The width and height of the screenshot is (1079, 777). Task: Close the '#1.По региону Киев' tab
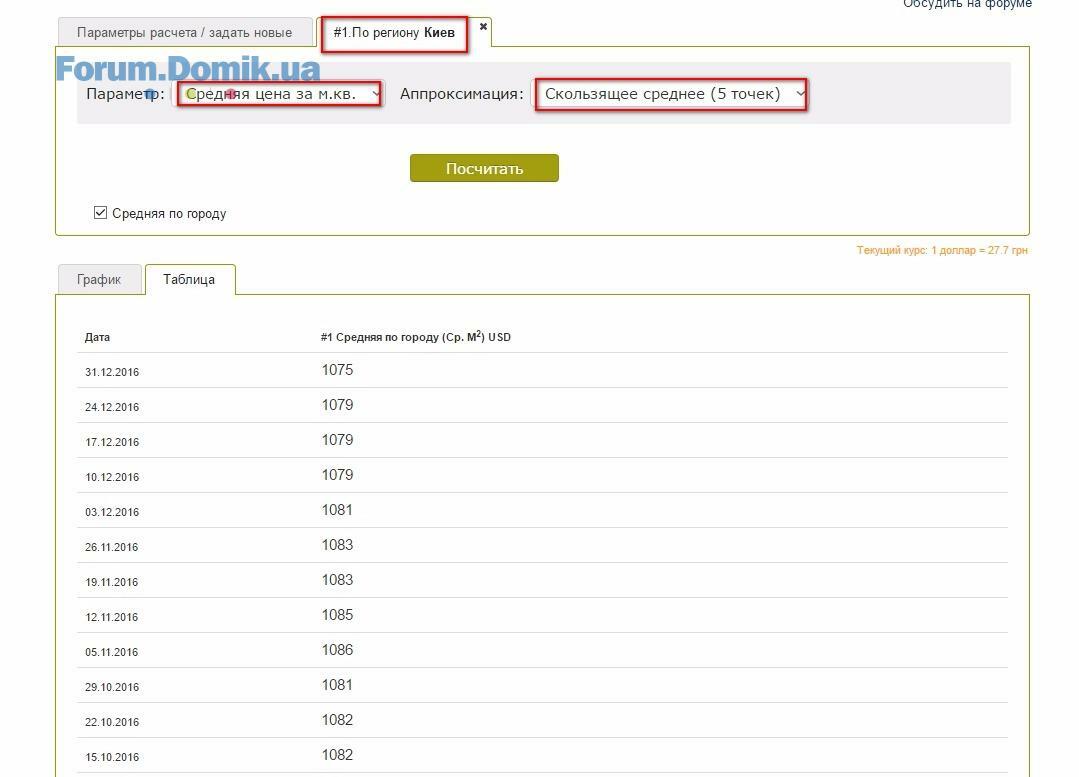(483, 26)
